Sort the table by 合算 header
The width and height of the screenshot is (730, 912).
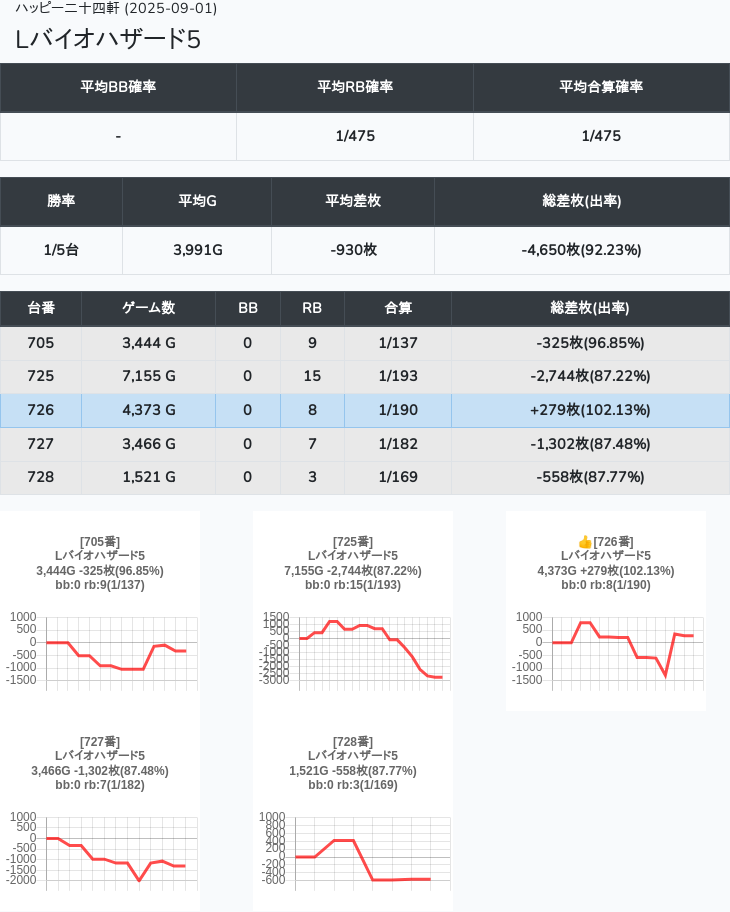(x=398, y=309)
